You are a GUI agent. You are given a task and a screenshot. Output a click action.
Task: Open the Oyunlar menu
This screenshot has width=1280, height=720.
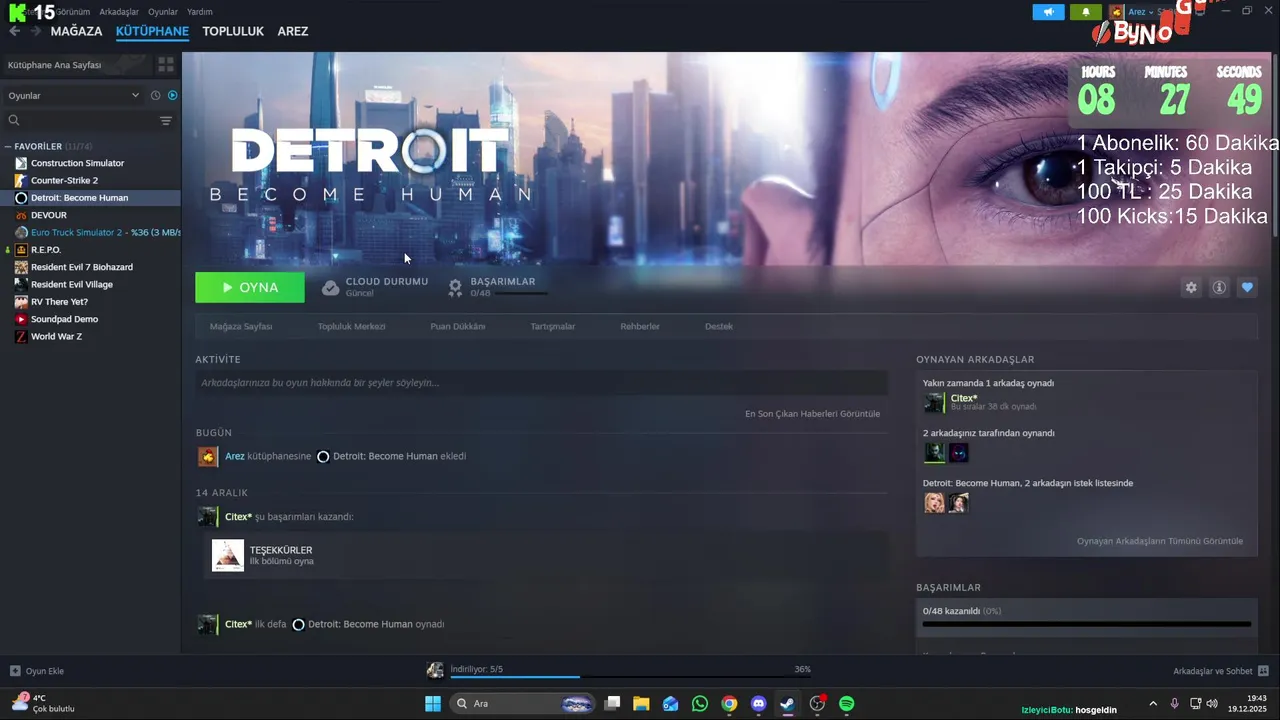click(163, 12)
